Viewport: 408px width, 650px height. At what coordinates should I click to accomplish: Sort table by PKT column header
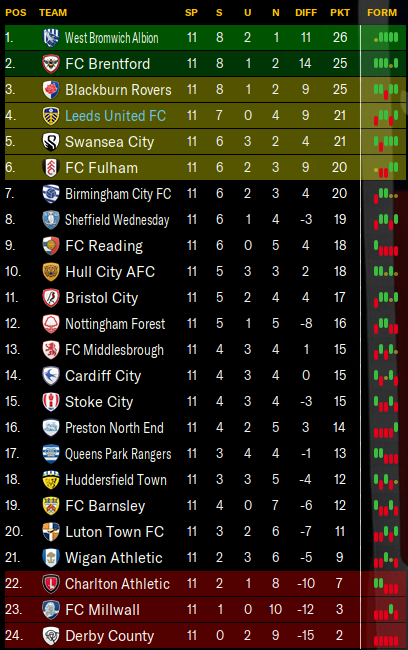tap(340, 12)
